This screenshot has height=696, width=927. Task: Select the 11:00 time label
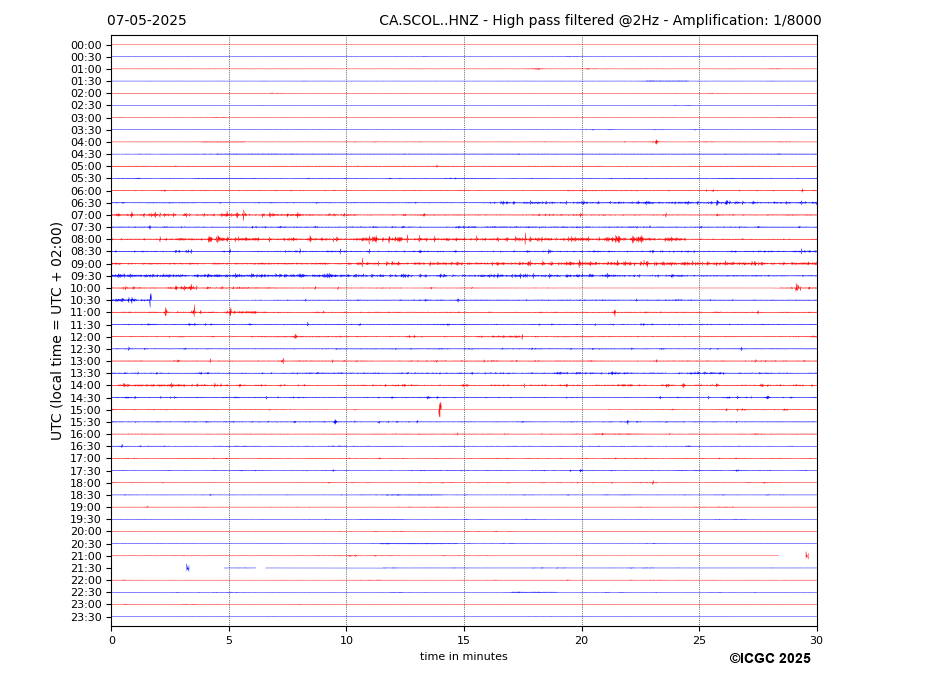click(x=86, y=312)
